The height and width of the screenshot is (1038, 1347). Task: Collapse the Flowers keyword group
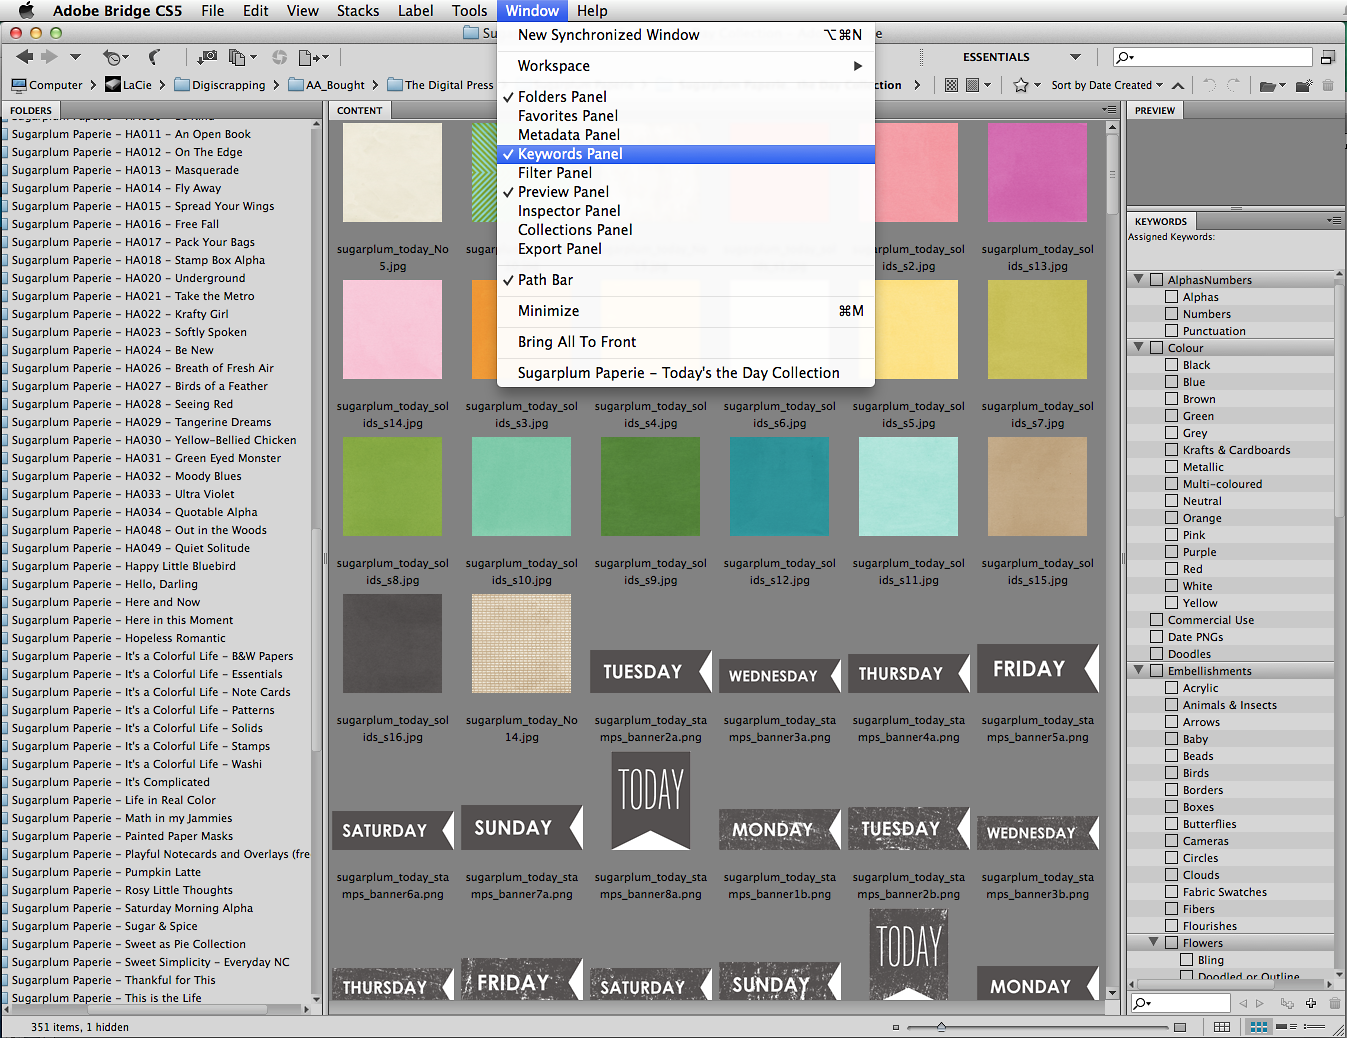pyautogui.click(x=1154, y=942)
